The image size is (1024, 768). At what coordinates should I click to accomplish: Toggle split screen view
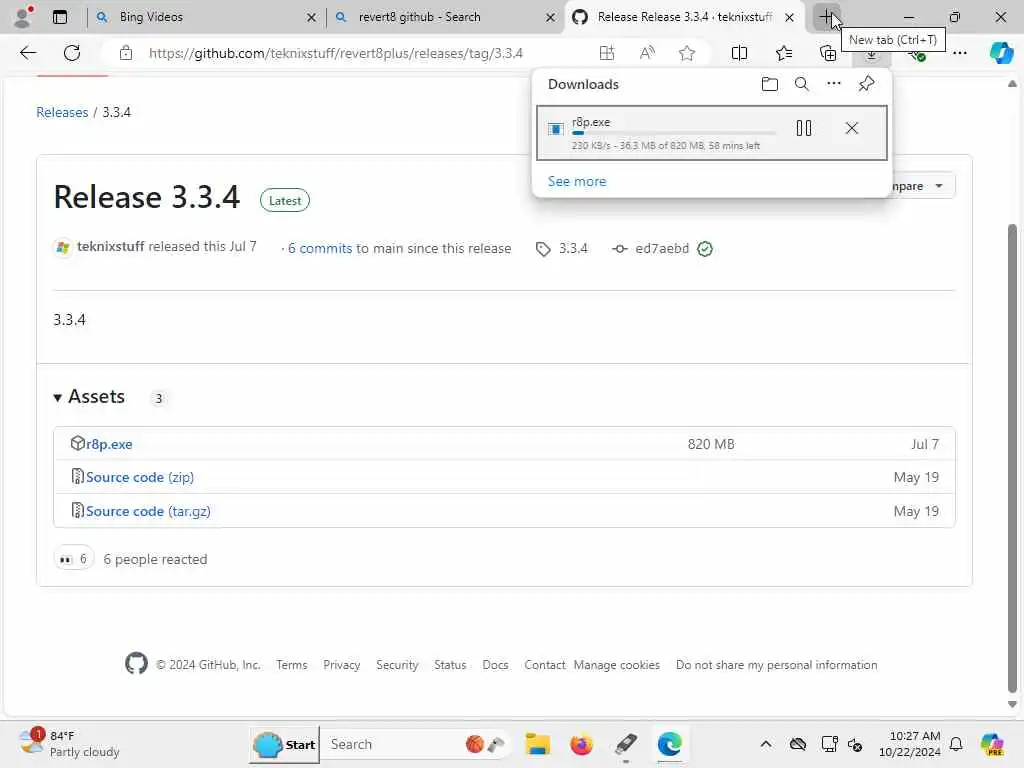(739, 53)
